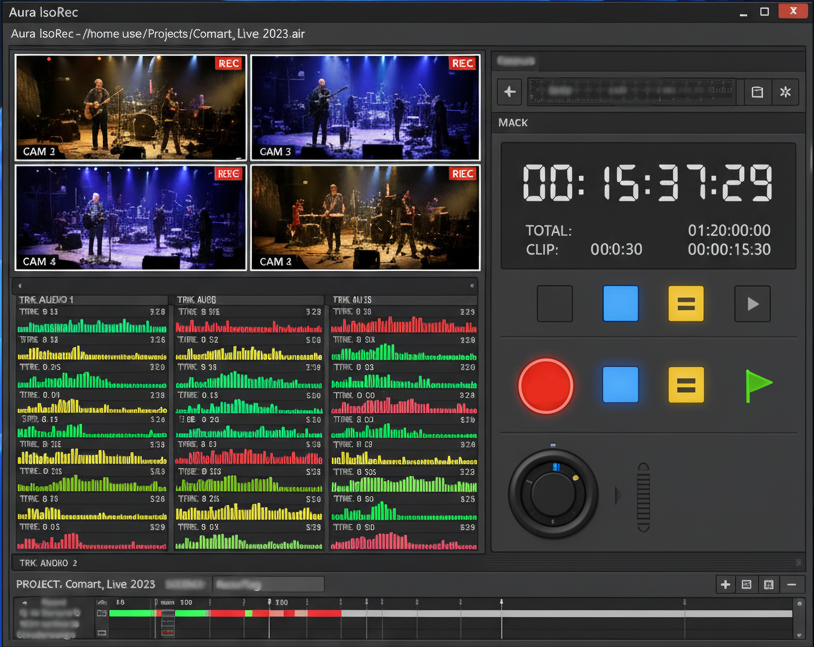The height and width of the screenshot is (647, 814).
Task: Click the CAM 4 video thumbnail
Action: click(x=130, y=215)
